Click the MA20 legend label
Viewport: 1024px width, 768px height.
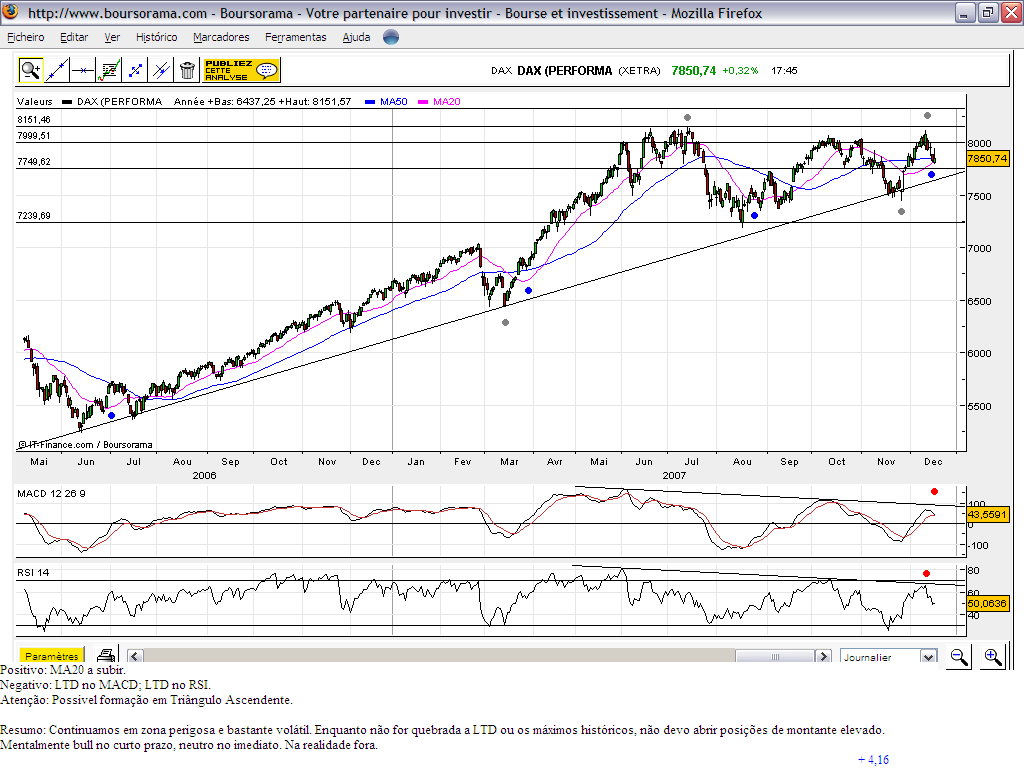447,101
